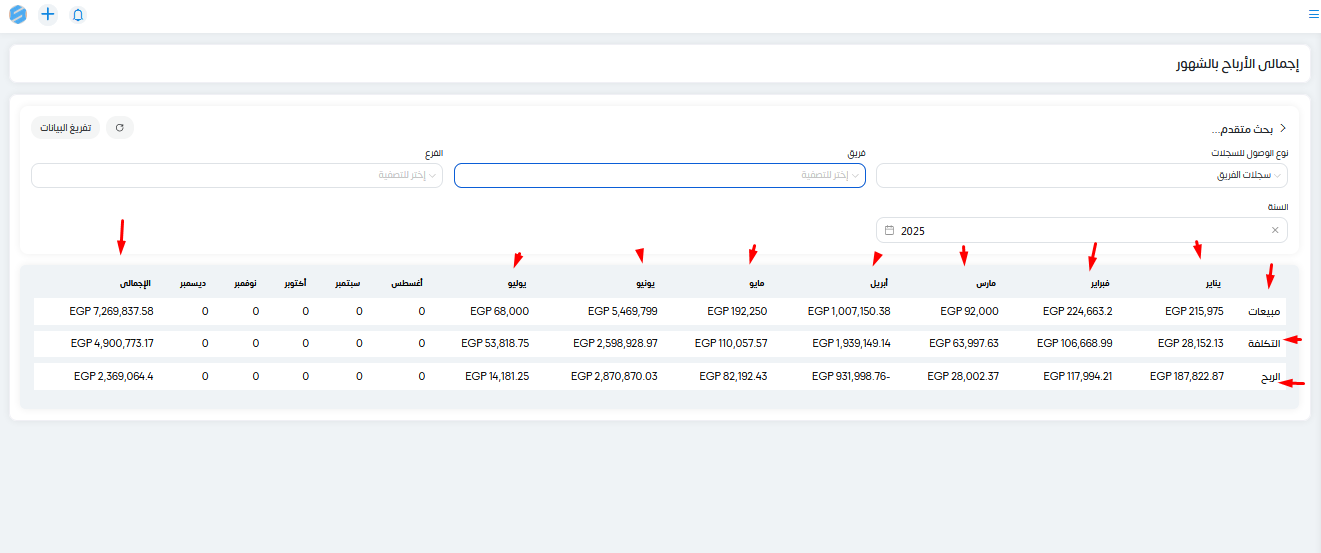Click total sales EGP 7,269,837.58
1321x553 pixels.
point(112,311)
